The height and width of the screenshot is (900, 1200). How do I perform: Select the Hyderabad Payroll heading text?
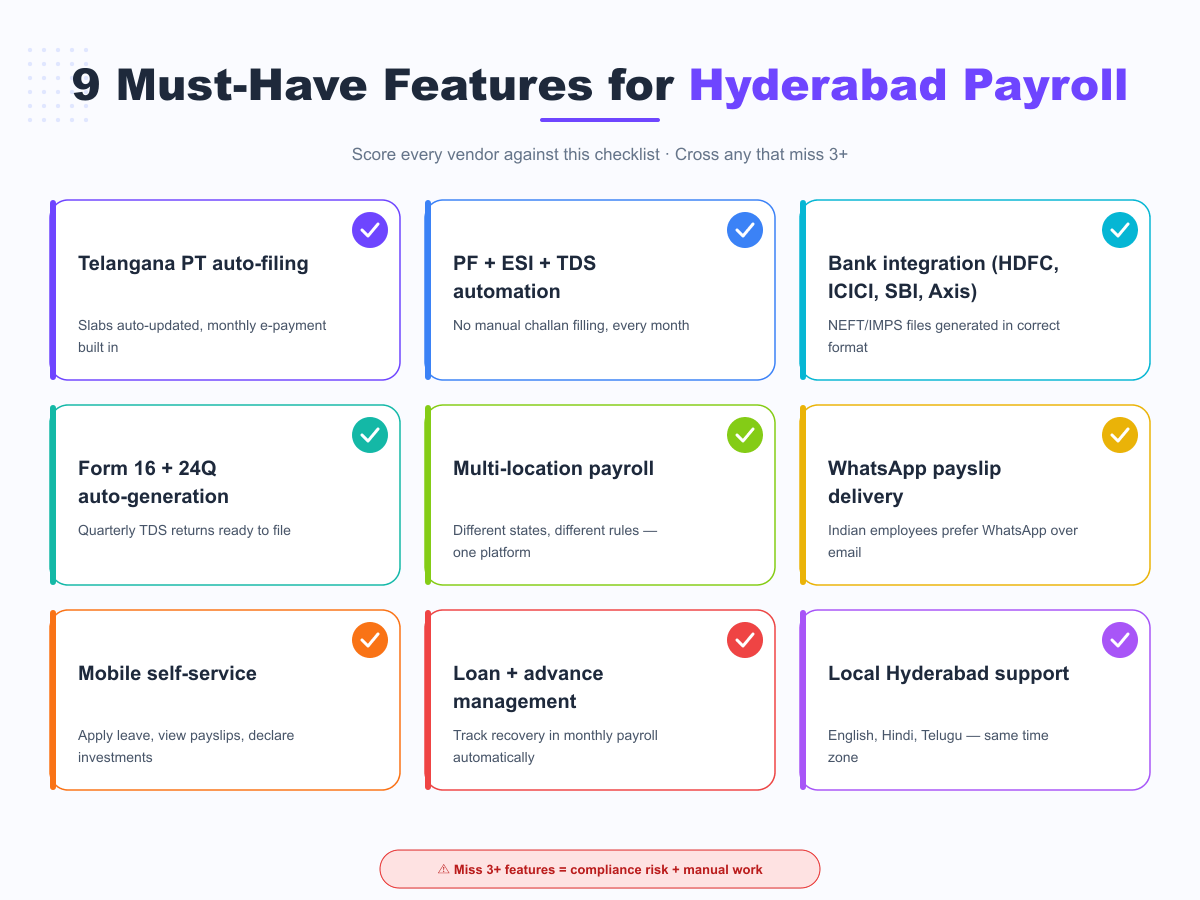[x=908, y=86]
